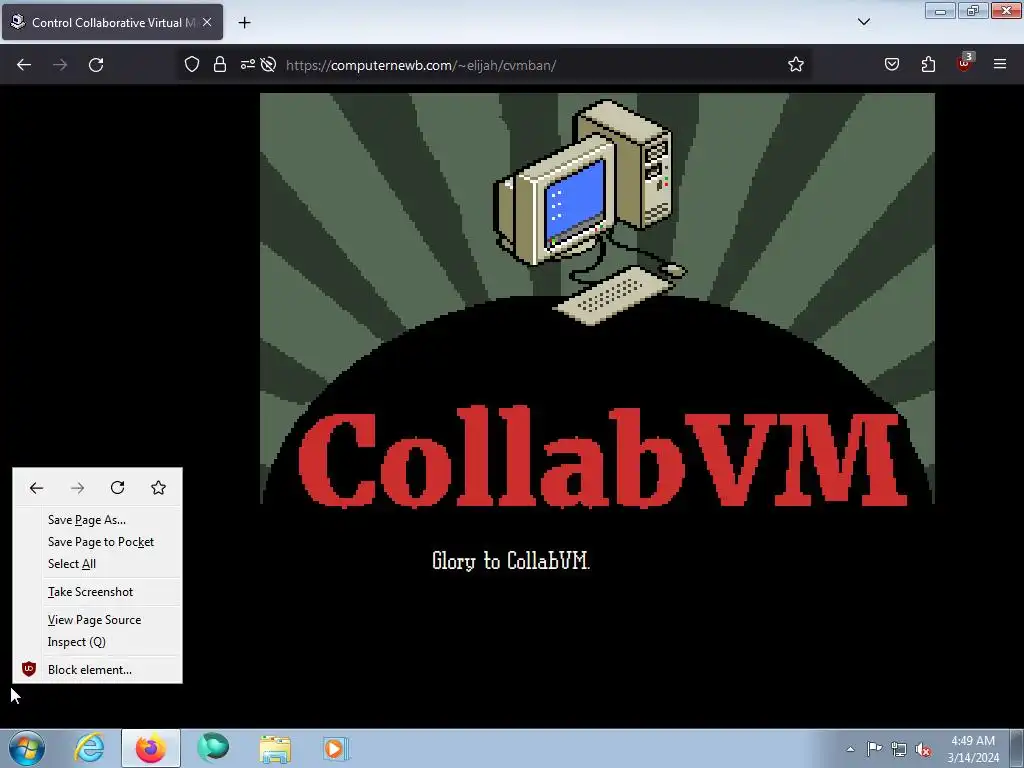Choose View Page Source
This screenshot has width=1024, height=768.
pyautogui.click(x=97, y=620)
